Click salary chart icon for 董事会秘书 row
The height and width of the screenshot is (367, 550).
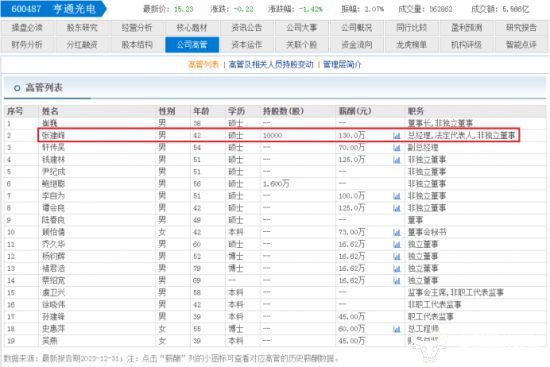pos(397,232)
